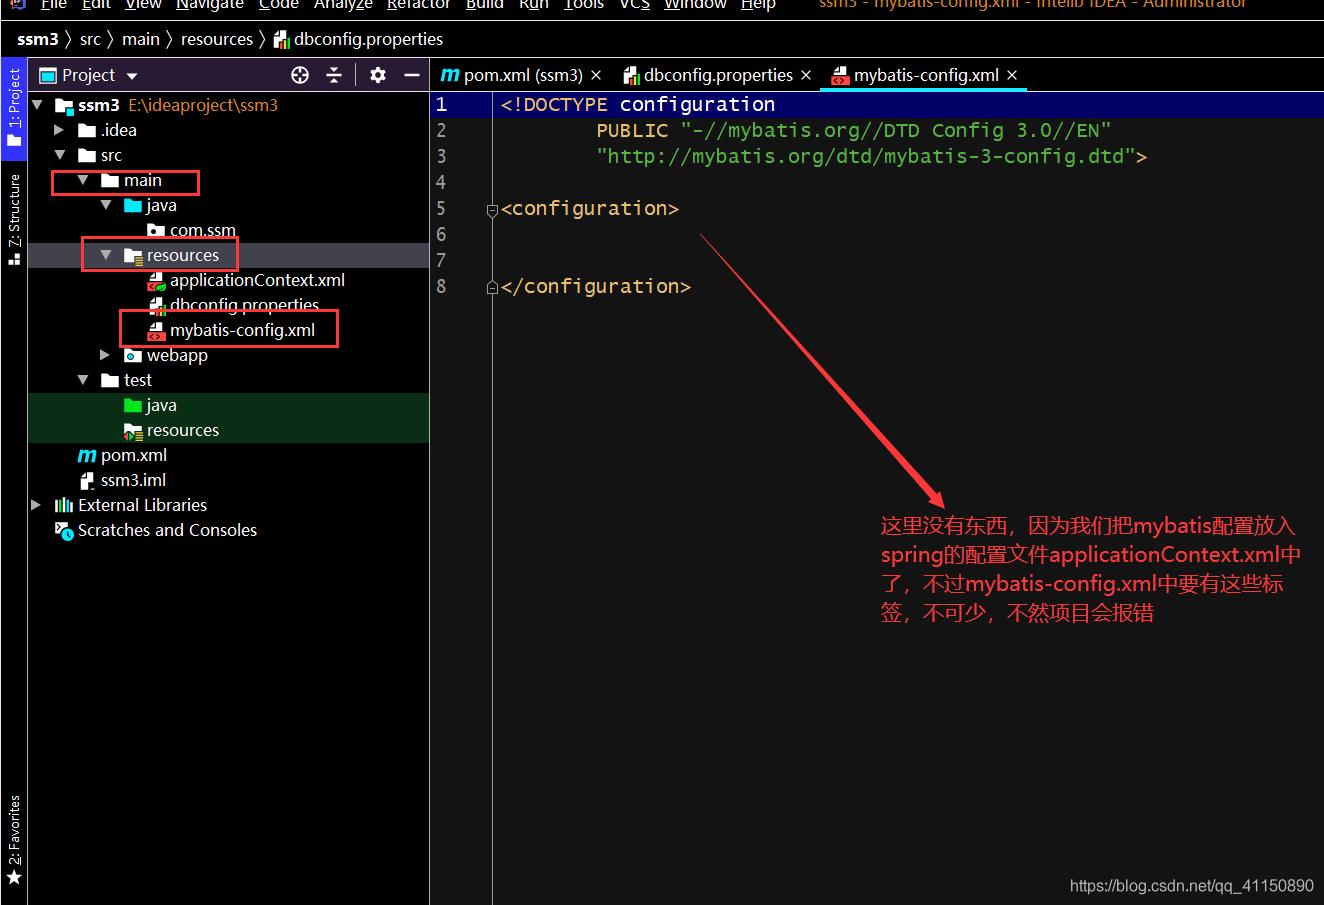Select applicationContext.xml in project tree
Viewport: 1324px width, 905px height.
(x=256, y=280)
